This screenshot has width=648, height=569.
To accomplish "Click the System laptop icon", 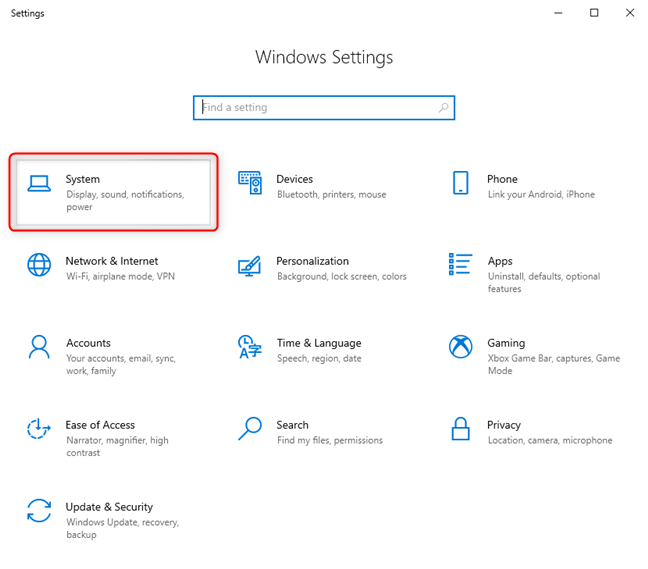I will 39,182.
